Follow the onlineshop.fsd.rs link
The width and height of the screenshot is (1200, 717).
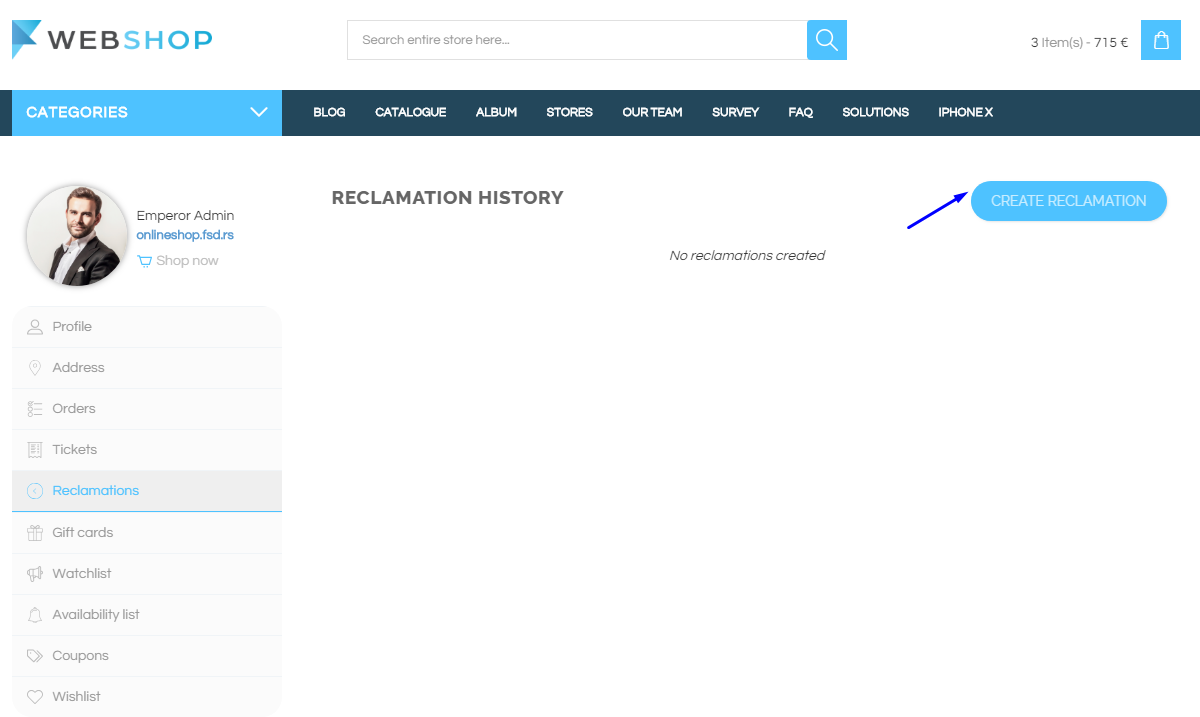pos(185,235)
